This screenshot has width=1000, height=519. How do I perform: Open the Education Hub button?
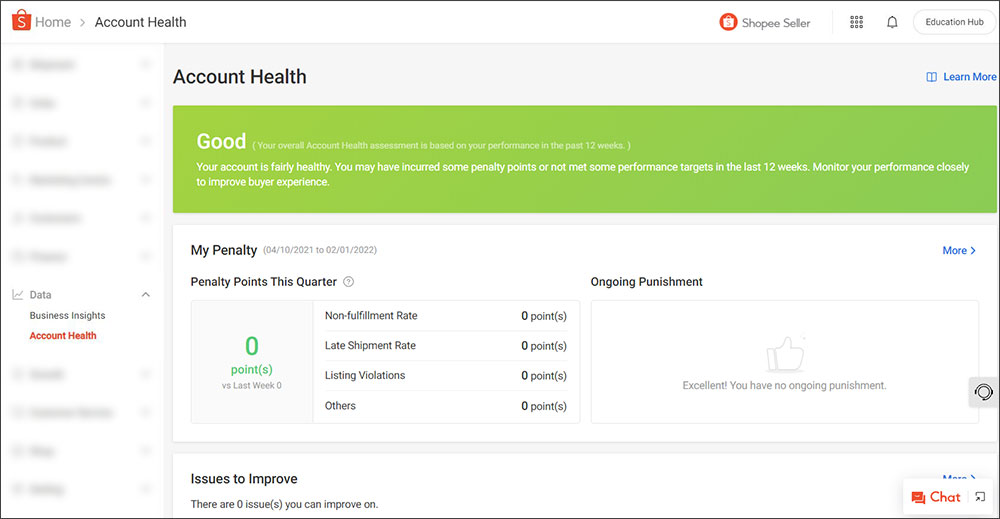coord(954,22)
